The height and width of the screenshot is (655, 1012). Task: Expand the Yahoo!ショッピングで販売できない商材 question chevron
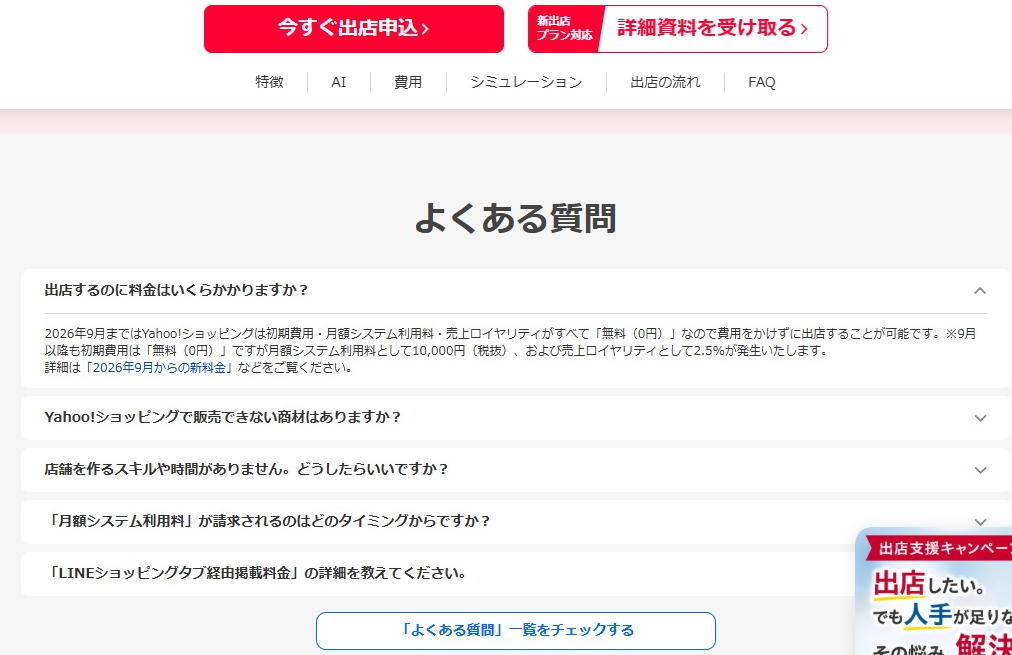pos(980,418)
